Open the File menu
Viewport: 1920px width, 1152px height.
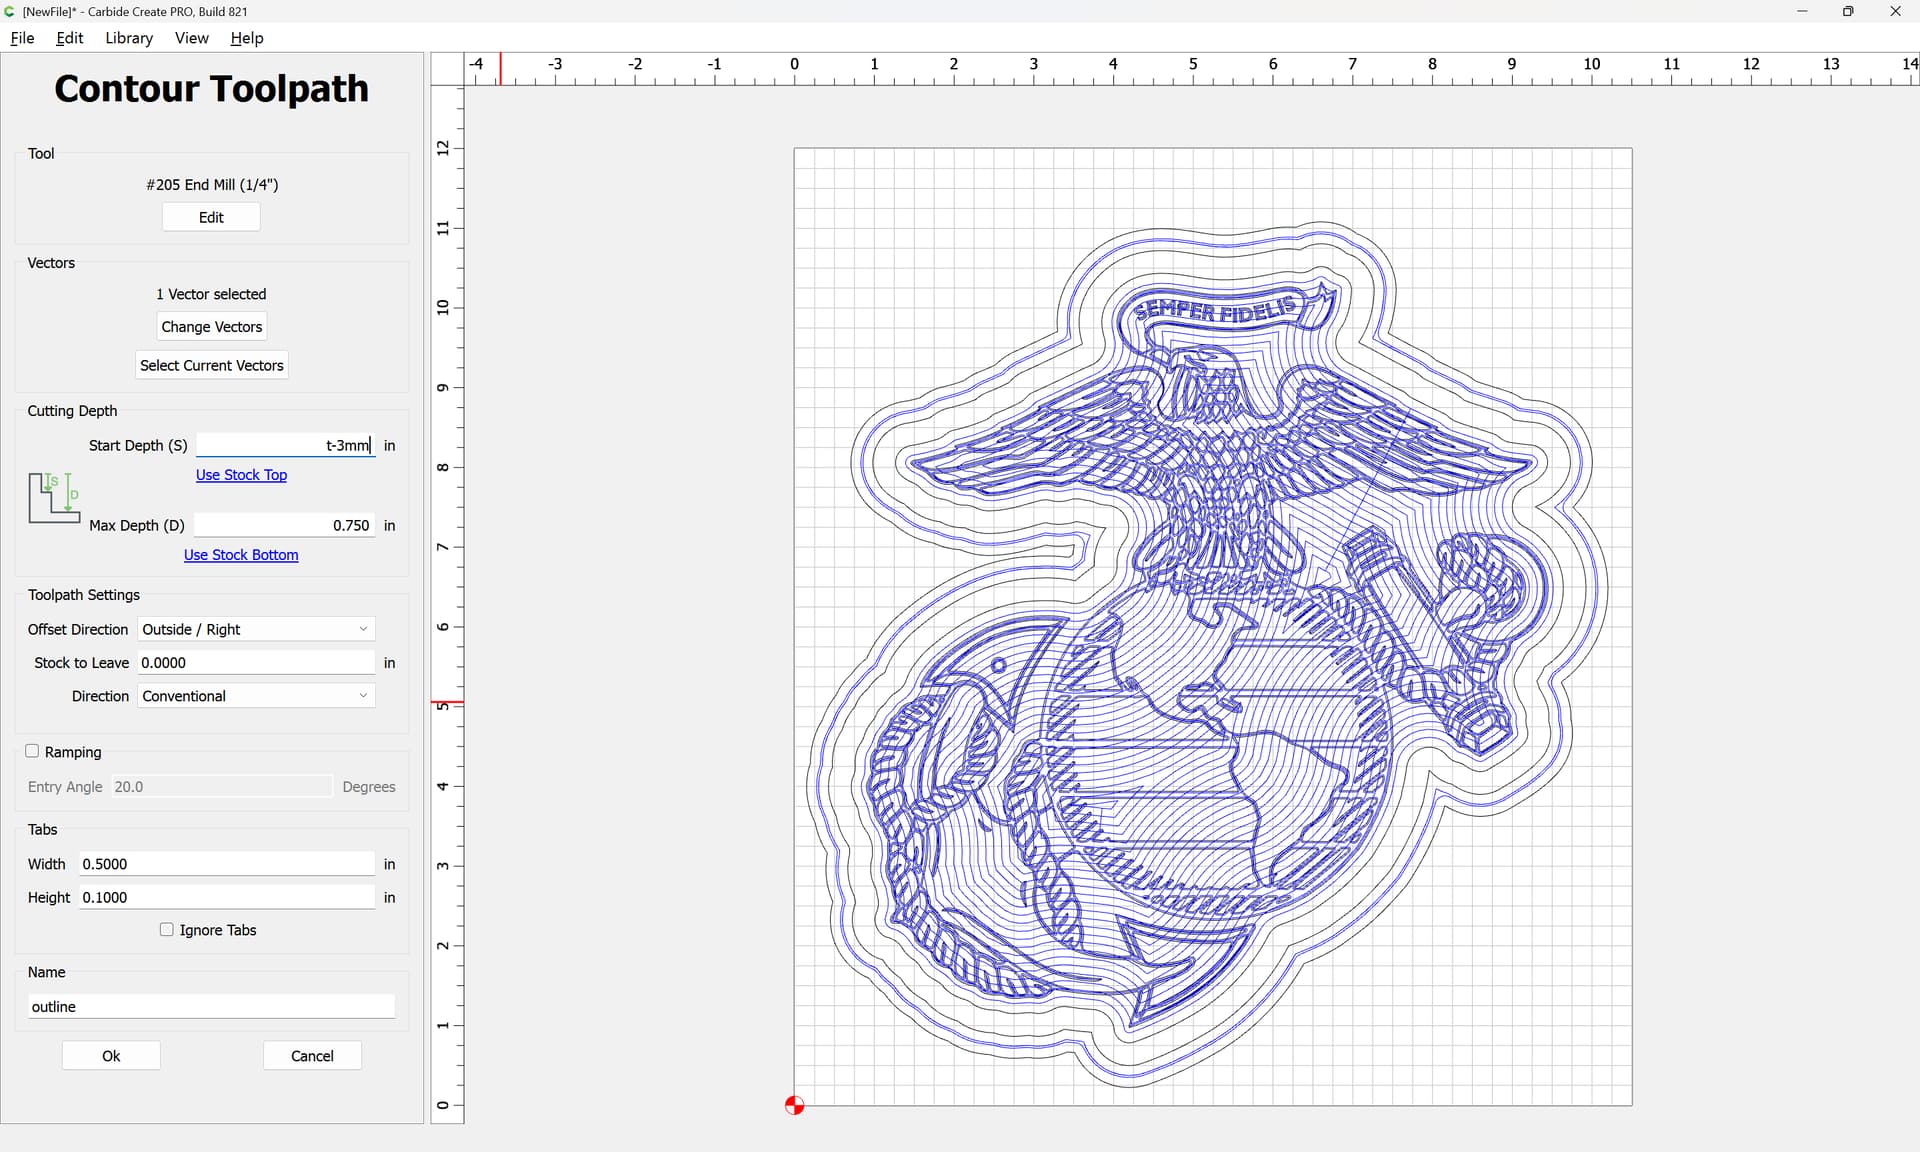click(x=22, y=38)
